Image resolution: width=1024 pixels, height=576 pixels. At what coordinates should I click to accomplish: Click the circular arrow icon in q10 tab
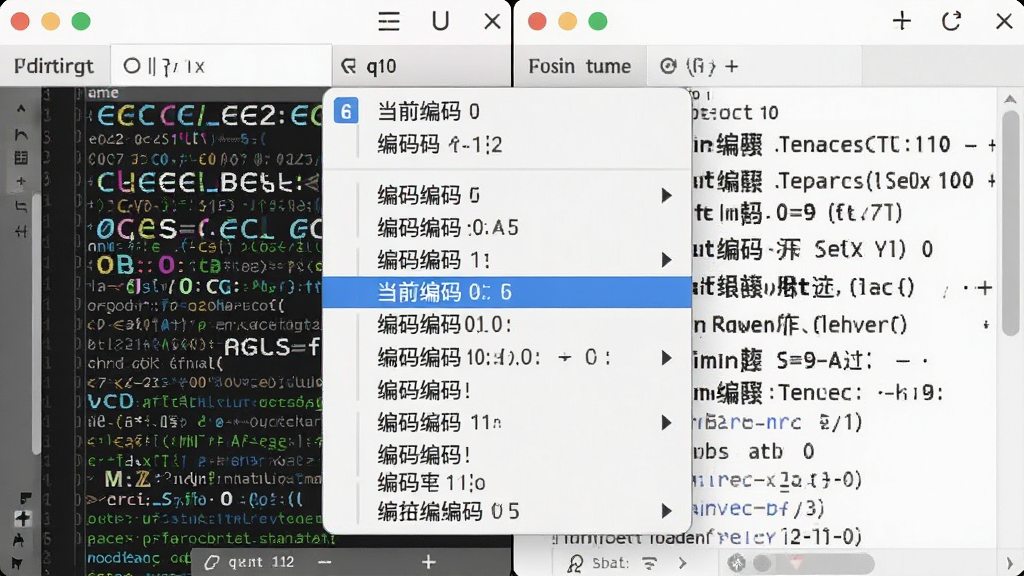[349, 66]
